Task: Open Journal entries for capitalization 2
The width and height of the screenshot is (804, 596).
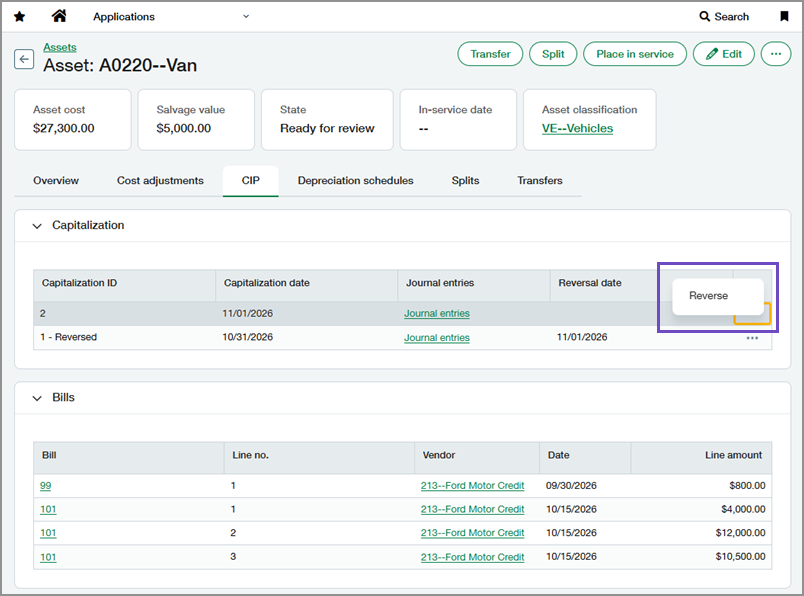Action: (437, 313)
